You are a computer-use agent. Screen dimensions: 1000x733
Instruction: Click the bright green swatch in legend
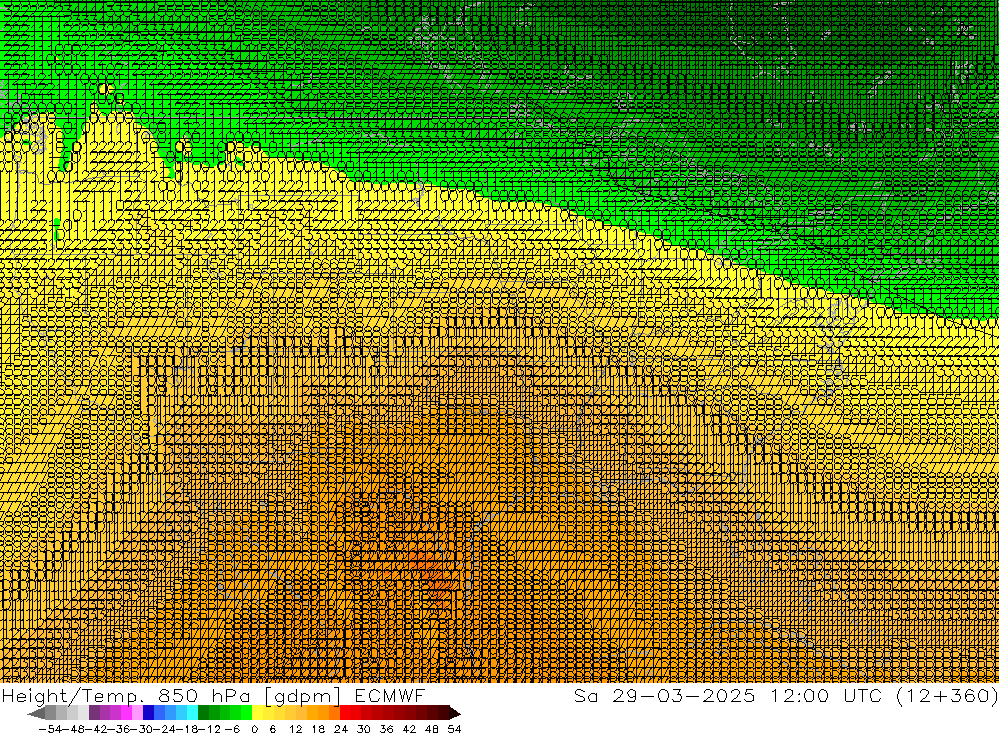(x=238, y=713)
